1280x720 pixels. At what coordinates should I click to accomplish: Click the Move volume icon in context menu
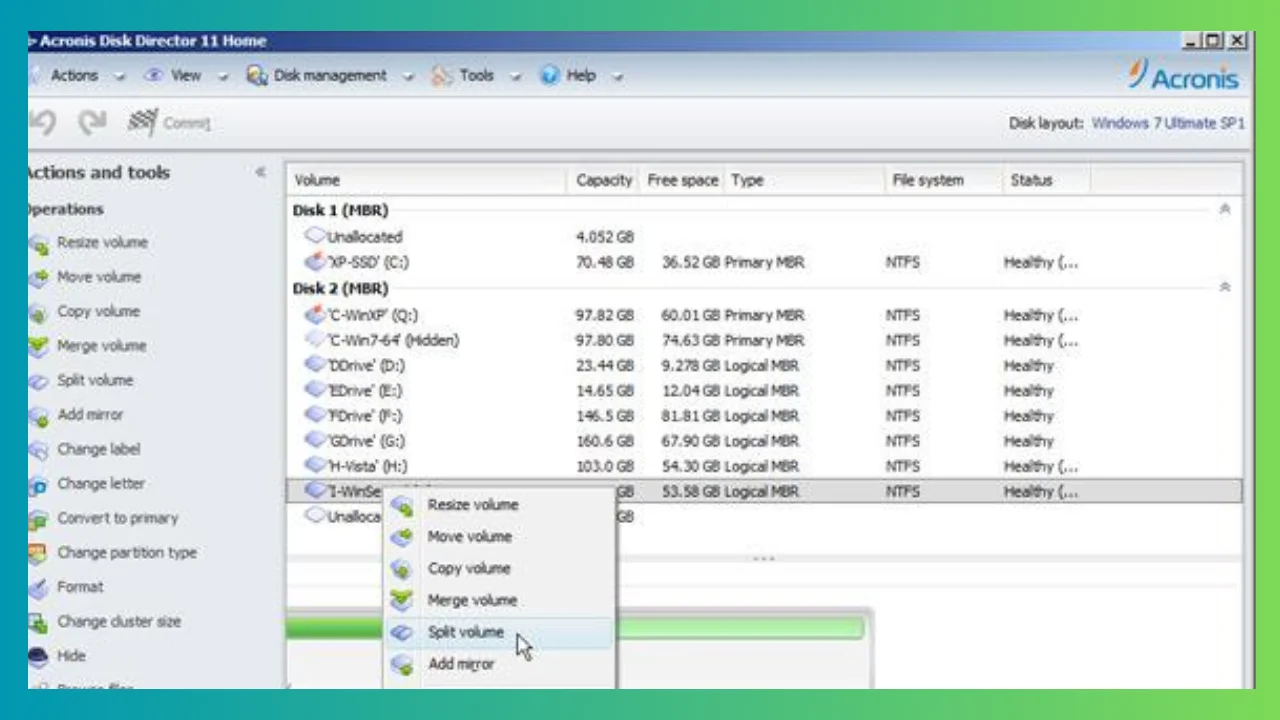pyautogui.click(x=402, y=538)
